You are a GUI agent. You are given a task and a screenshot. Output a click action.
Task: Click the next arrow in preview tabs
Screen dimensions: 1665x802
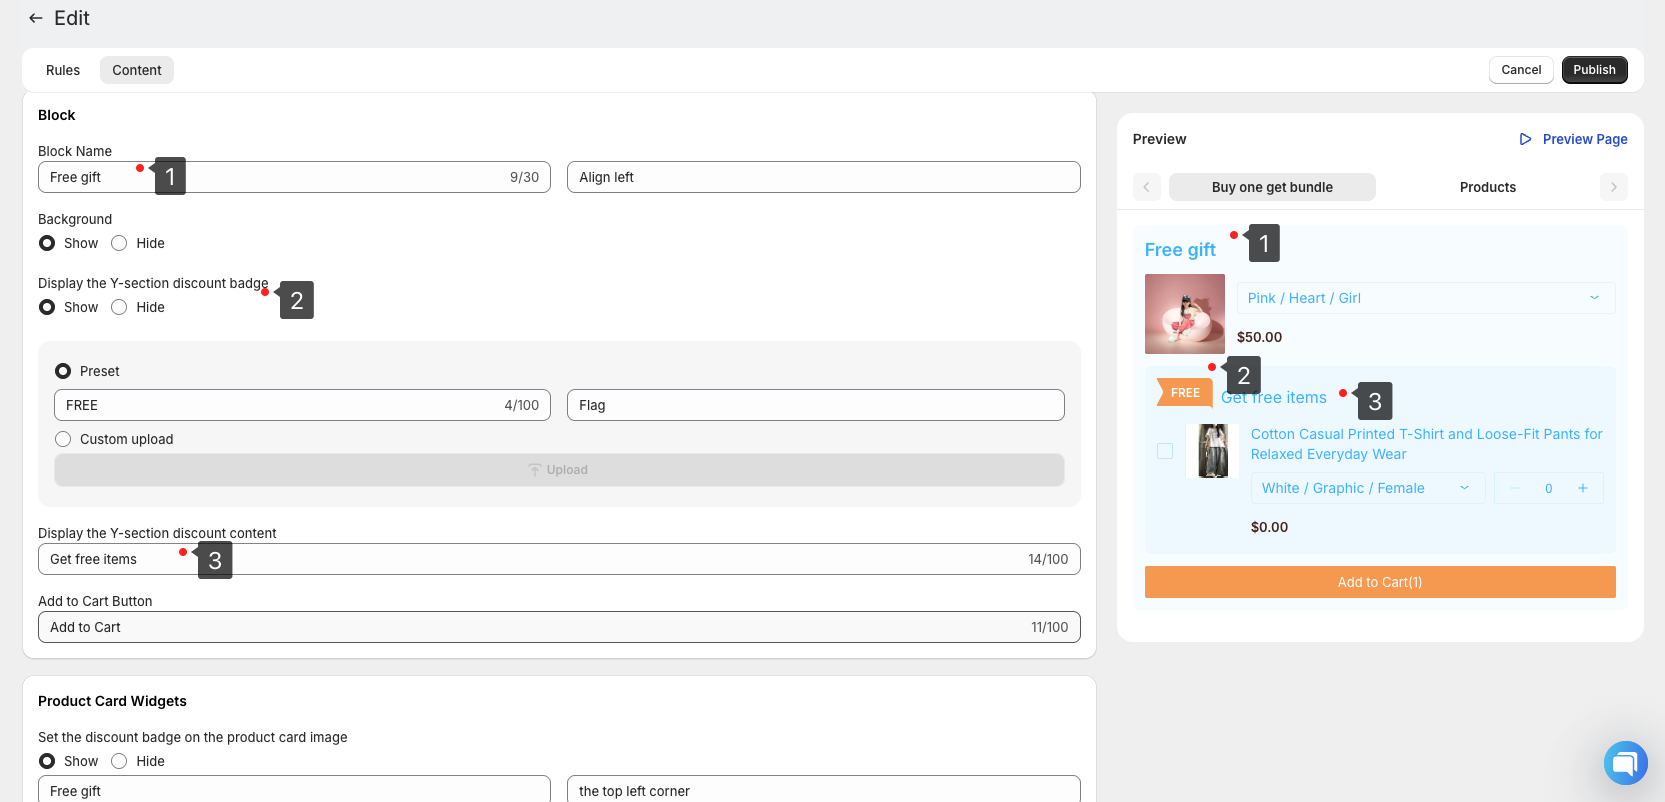click(x=1613, y=187)
